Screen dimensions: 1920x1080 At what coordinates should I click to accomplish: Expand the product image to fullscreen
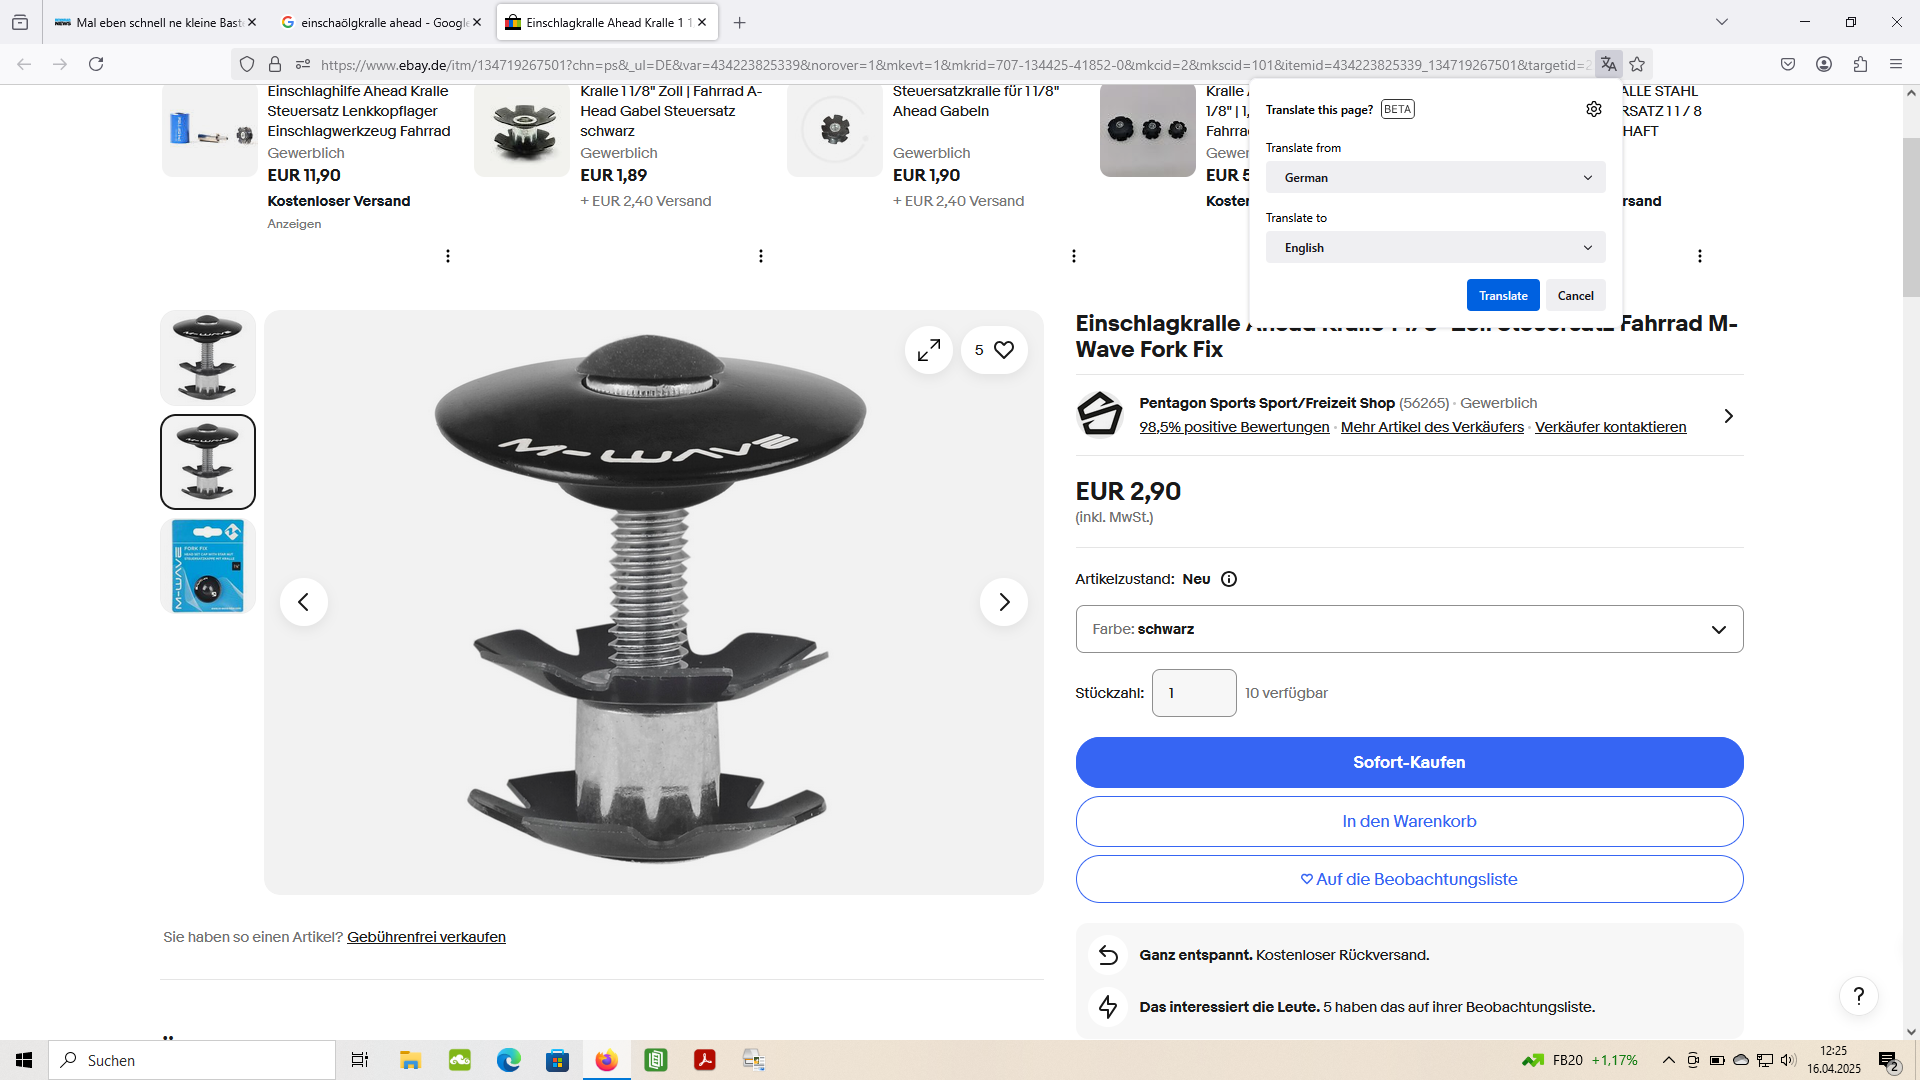pyautogui.click(x=928, y=350)
